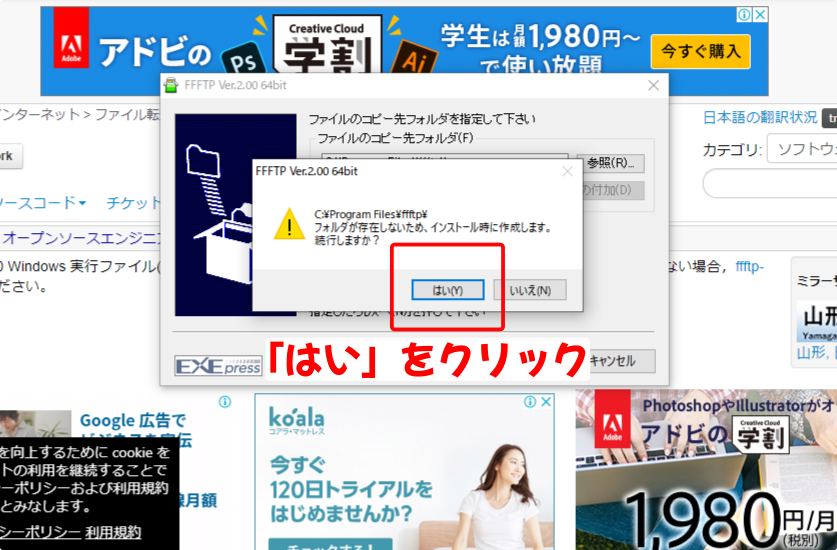
Task: Click the EXEpress logo
Action: coord(218,366)
